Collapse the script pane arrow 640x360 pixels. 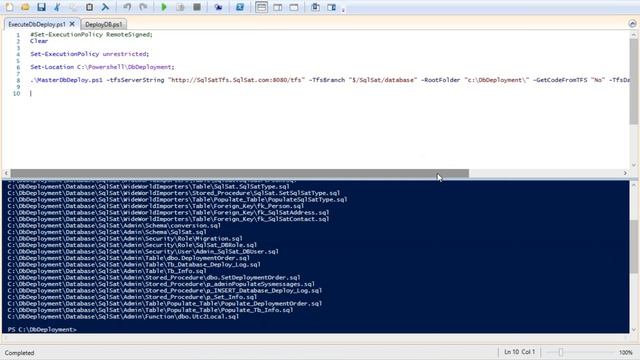[x=632, y=24]
